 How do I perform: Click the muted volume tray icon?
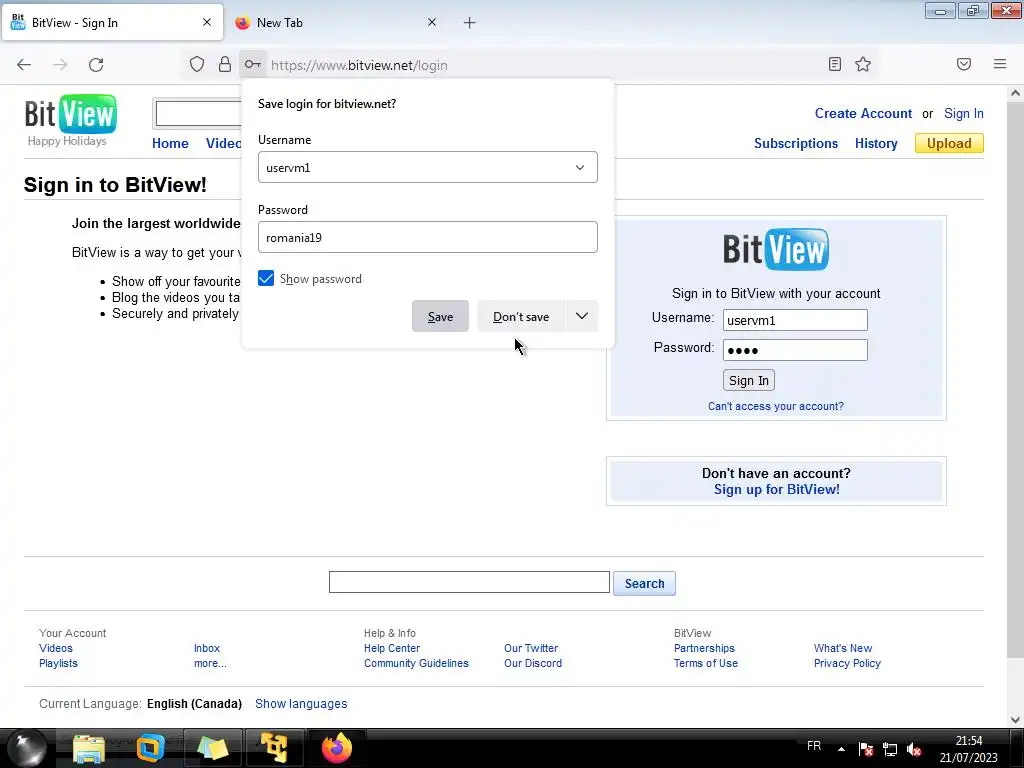(914, 749)
